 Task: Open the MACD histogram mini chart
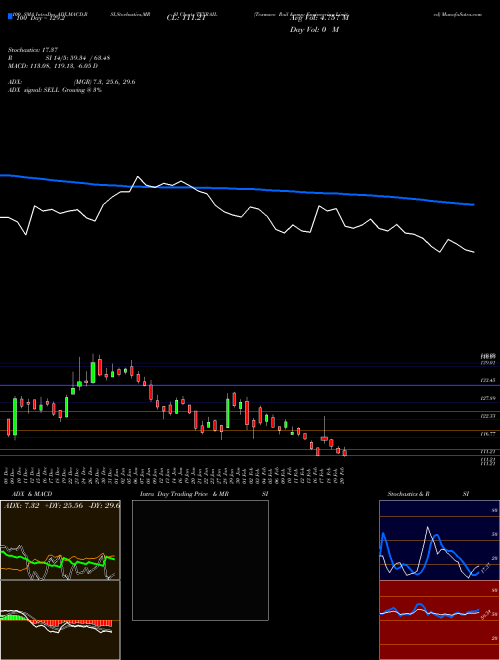pos(60,620)
